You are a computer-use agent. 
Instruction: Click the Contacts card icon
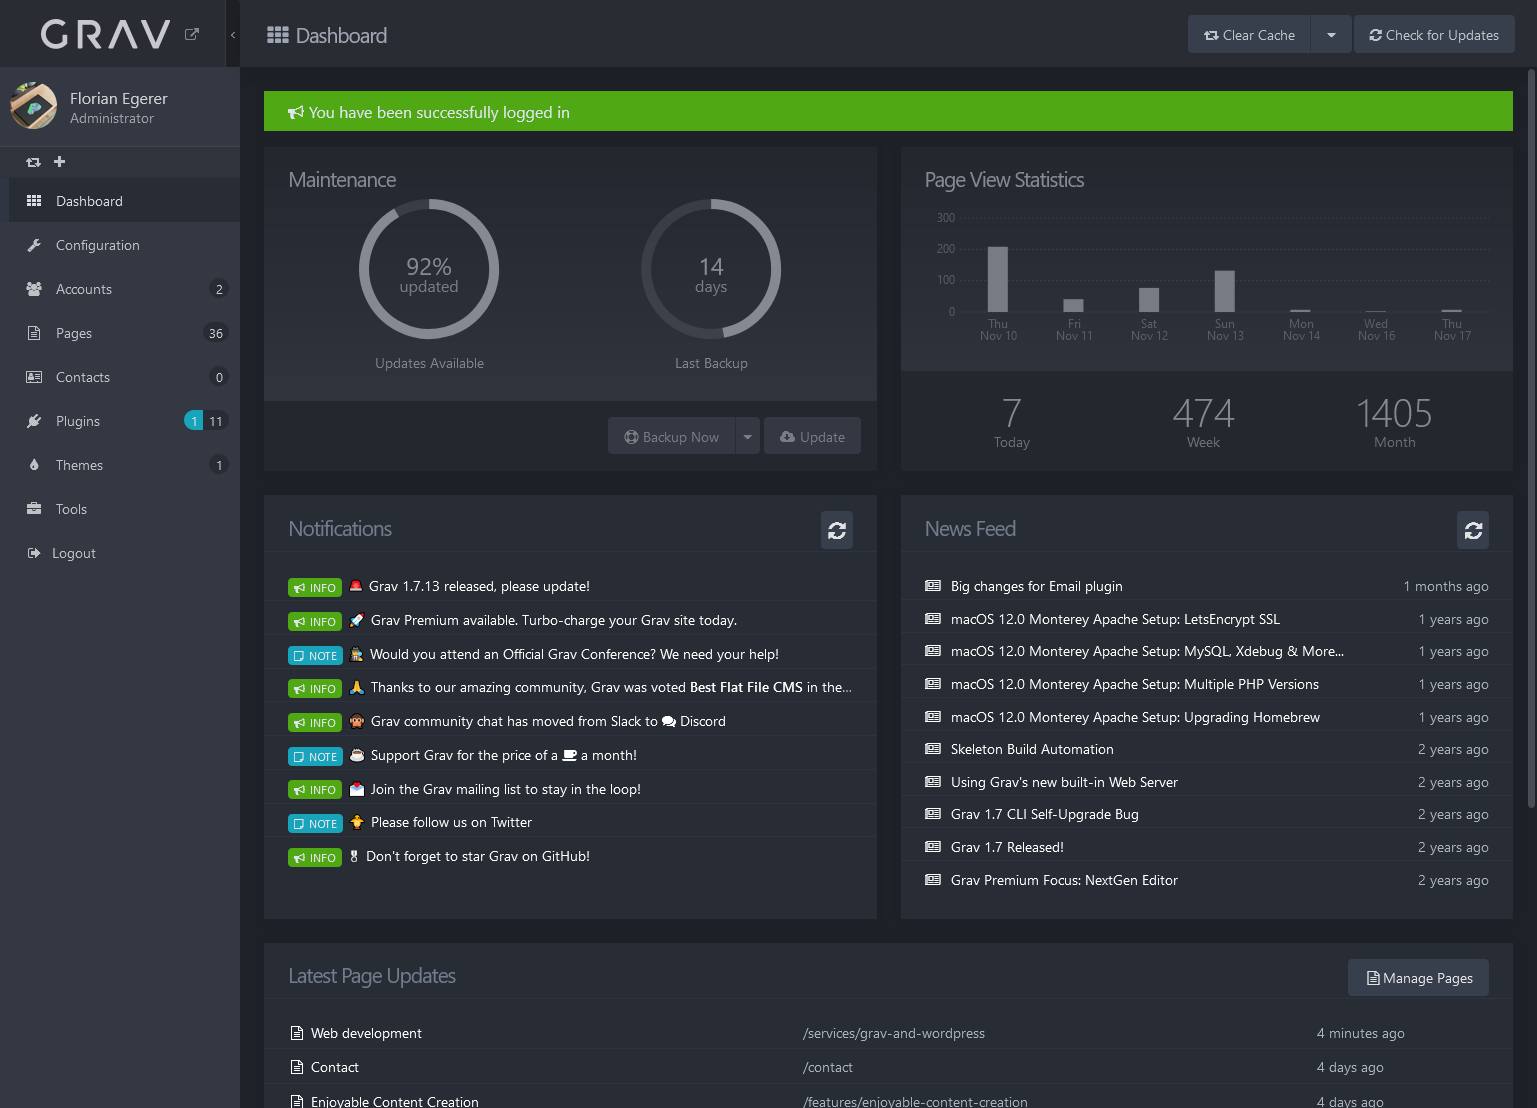(34, 377)
